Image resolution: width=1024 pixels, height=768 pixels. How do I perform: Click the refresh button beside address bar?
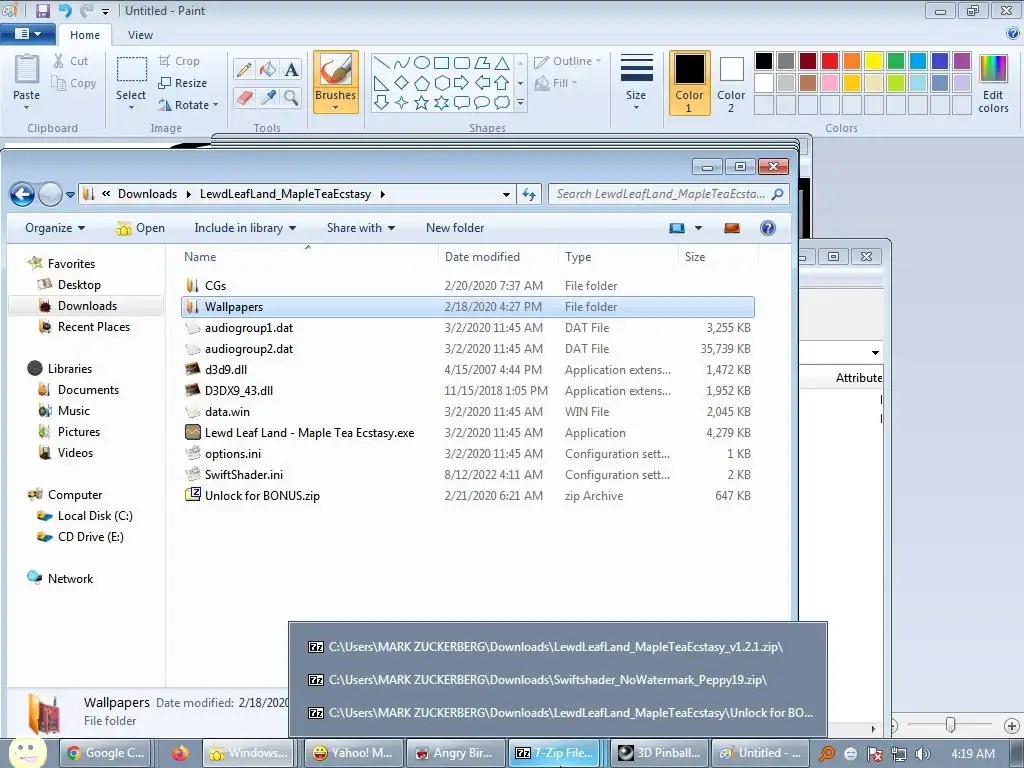point(529,194)
